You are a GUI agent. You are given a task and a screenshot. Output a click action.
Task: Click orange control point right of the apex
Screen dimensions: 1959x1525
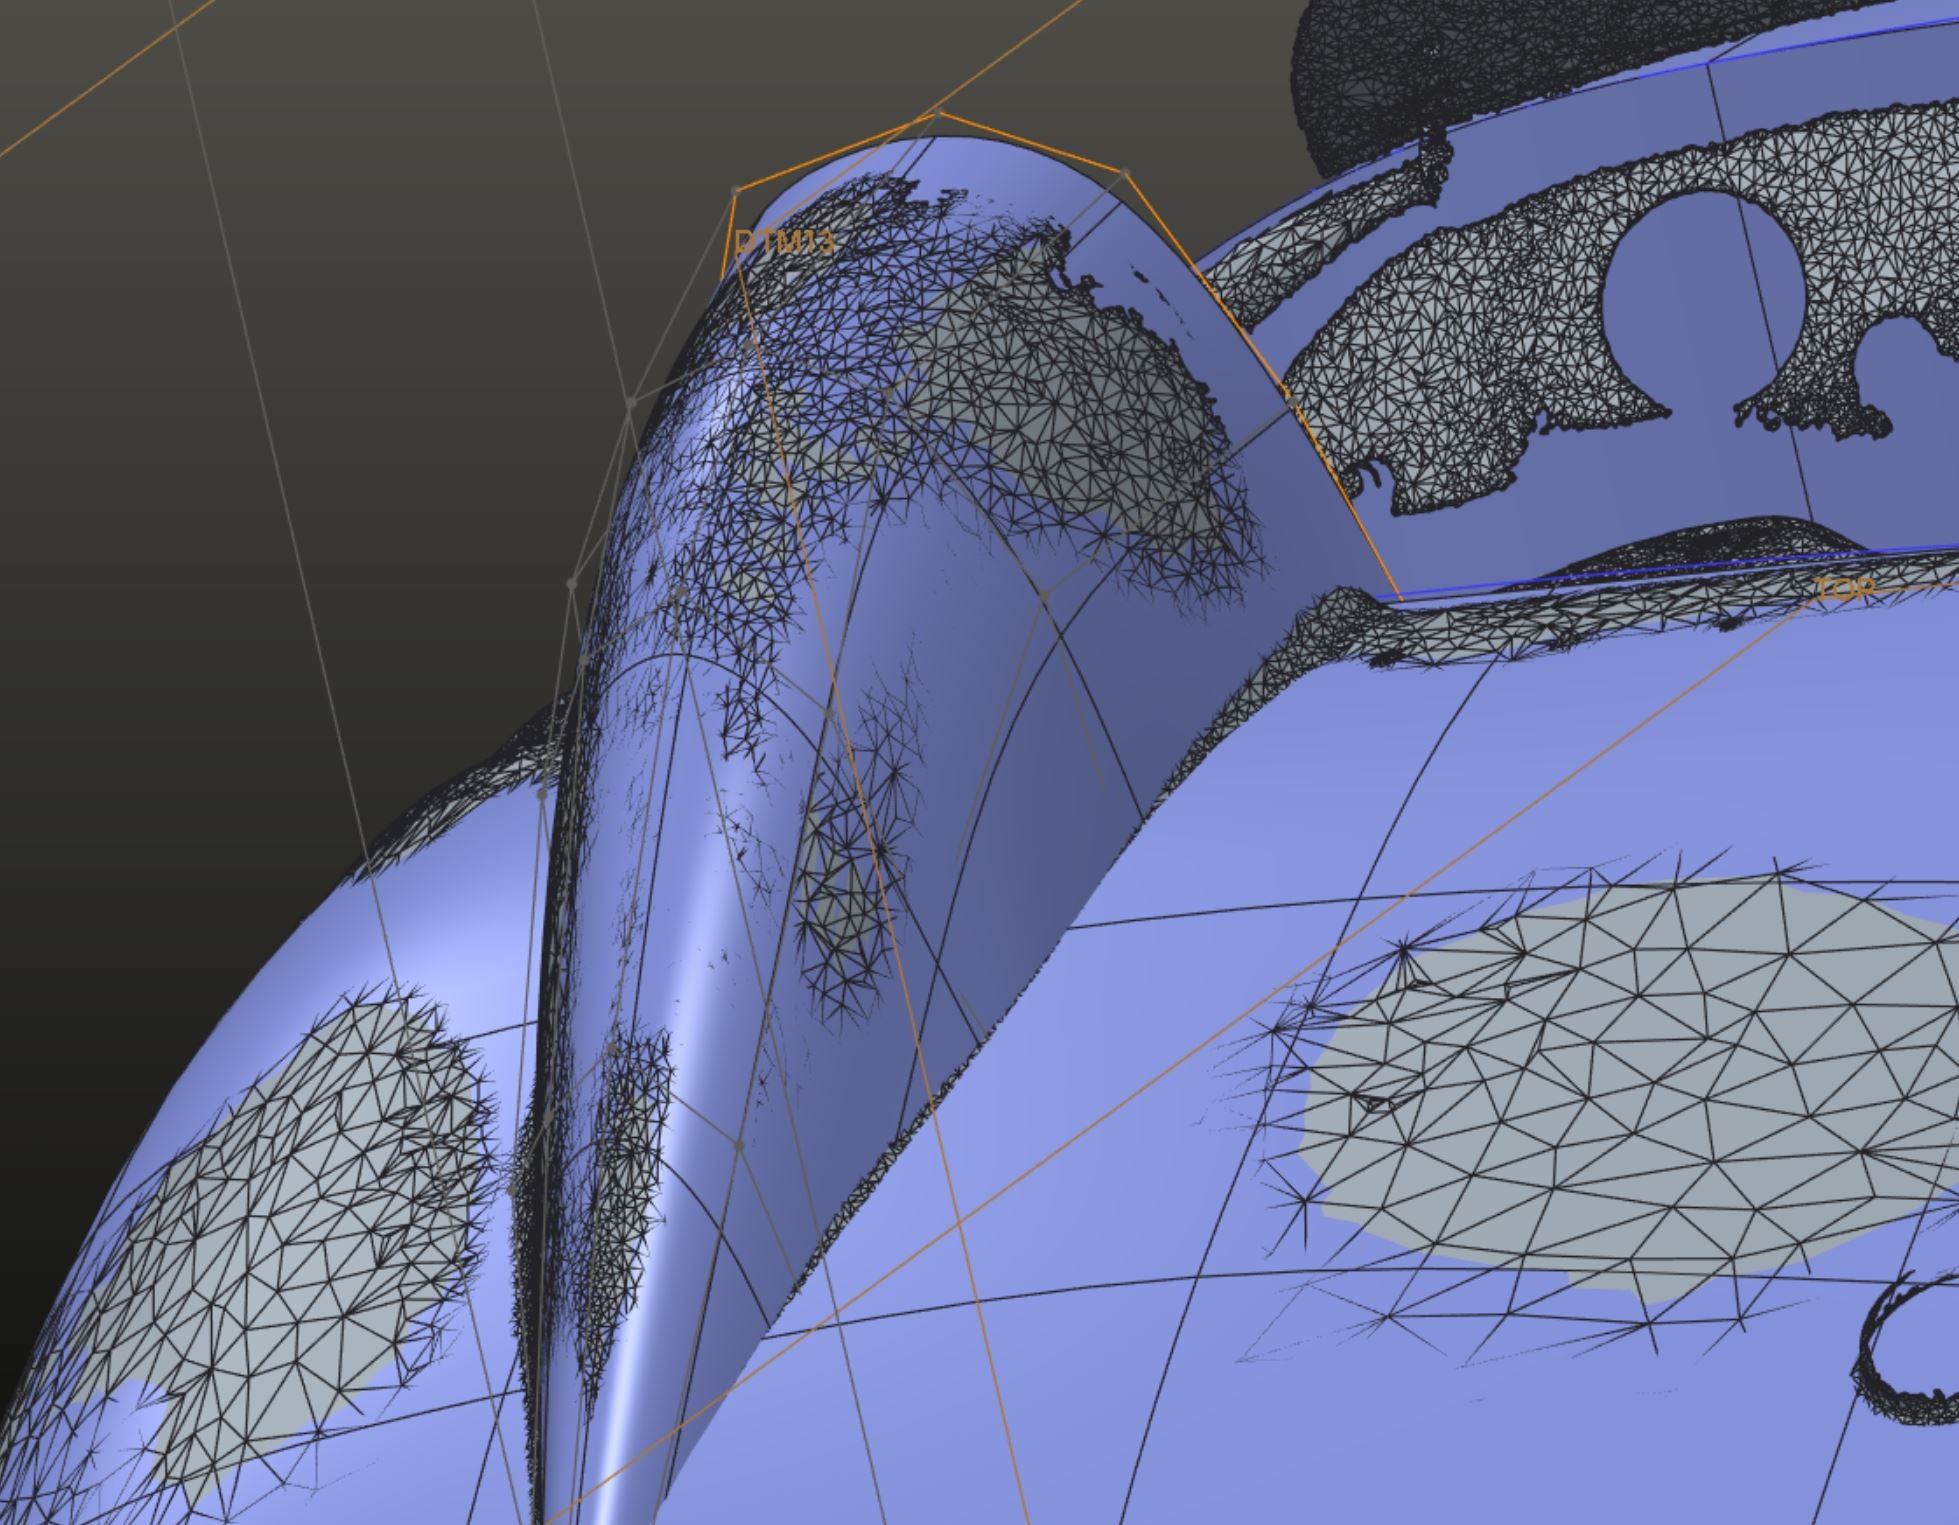click(x=1126, y=173)
